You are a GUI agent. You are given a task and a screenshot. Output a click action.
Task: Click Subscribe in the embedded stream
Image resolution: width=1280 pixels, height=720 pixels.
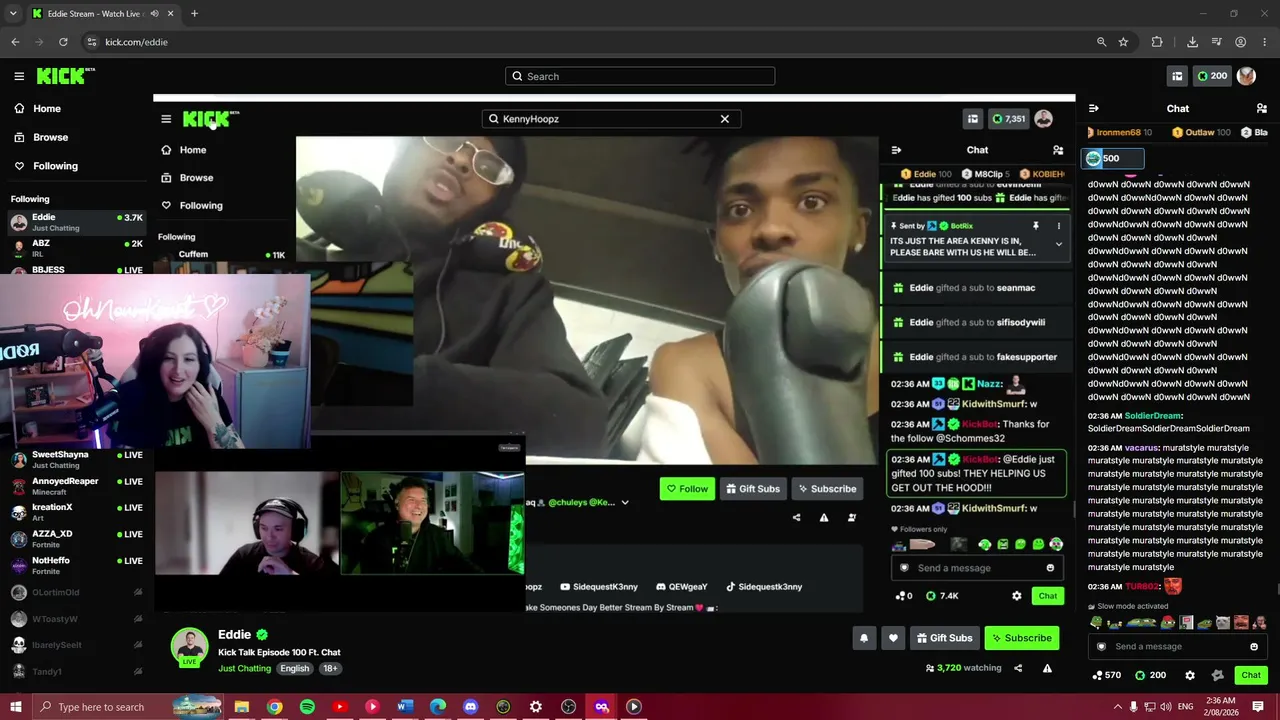pyautogui.click(x=827, y=489)
